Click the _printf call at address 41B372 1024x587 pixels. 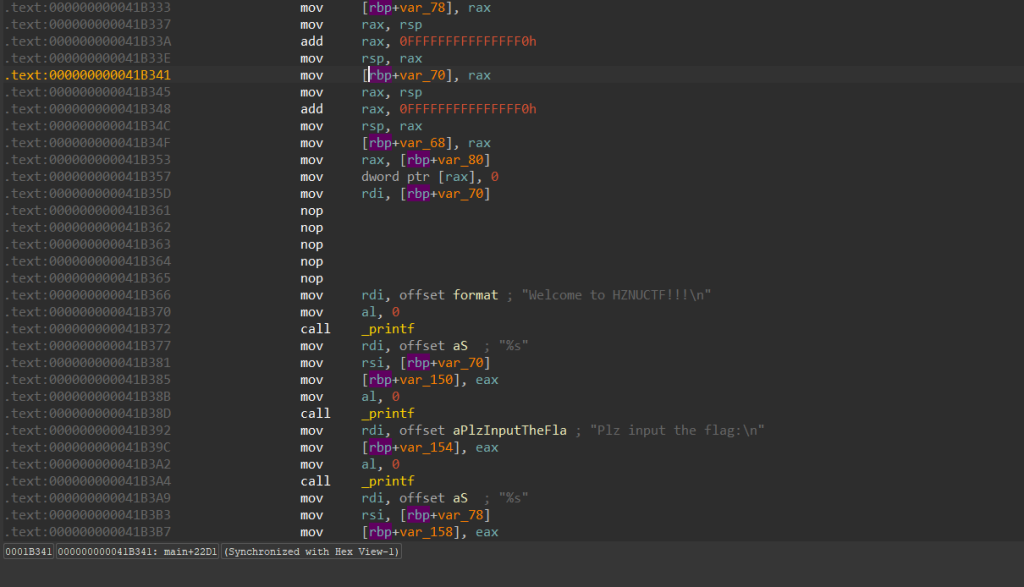click(x=388, y=329)
